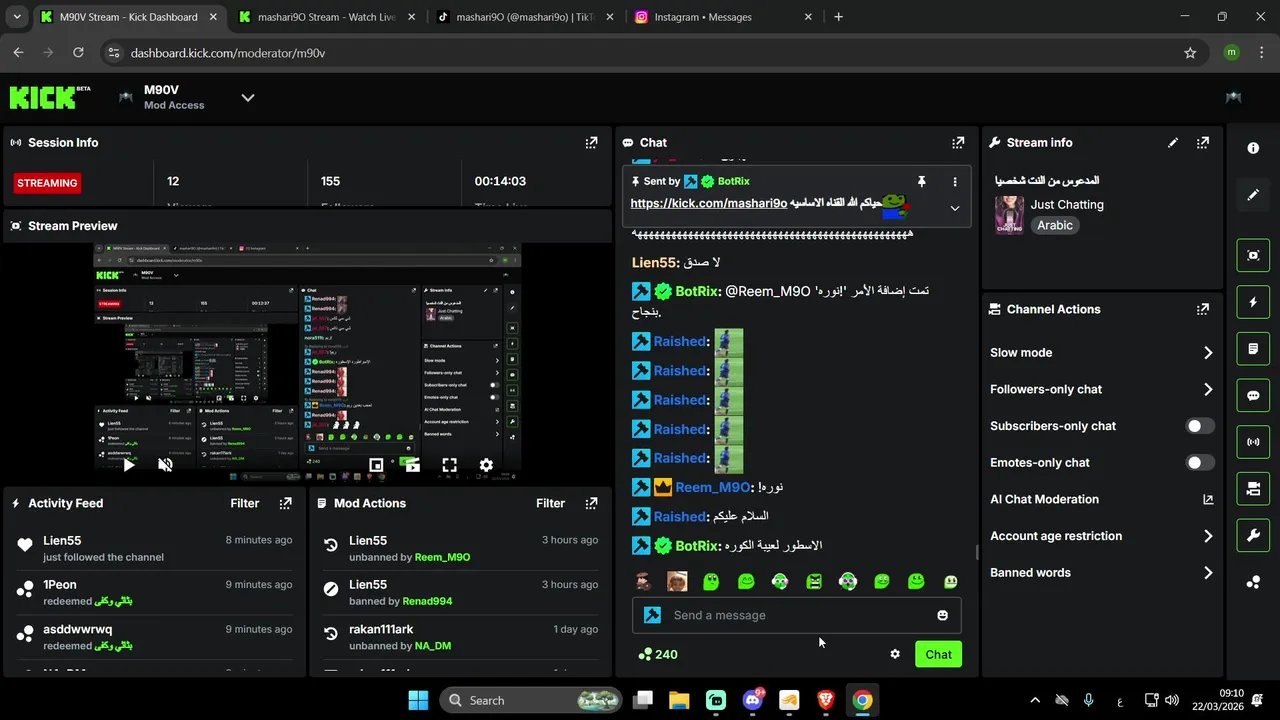Open Windows Start menu
The image size is (1280, 720).
click(418, 700)
